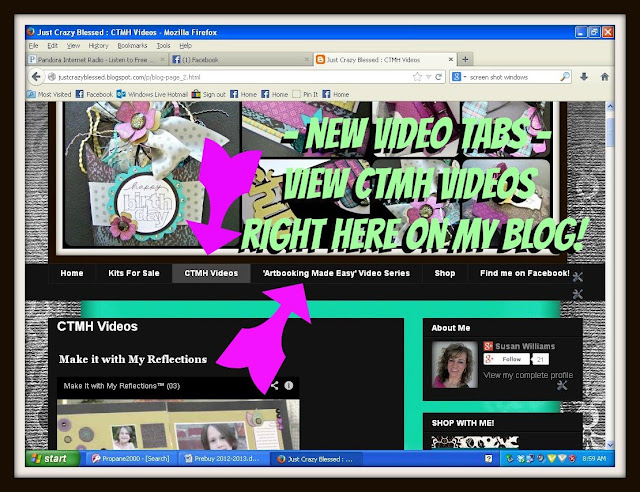Open a new tab with plus button
Viewport: 640px width, 492px height.
coord(465,60)
